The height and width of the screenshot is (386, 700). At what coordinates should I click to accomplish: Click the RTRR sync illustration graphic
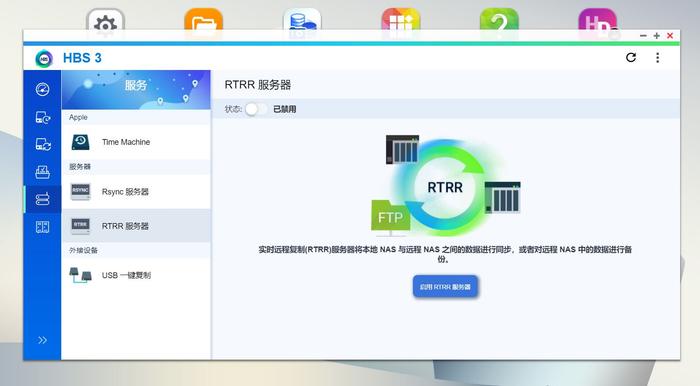446,187
